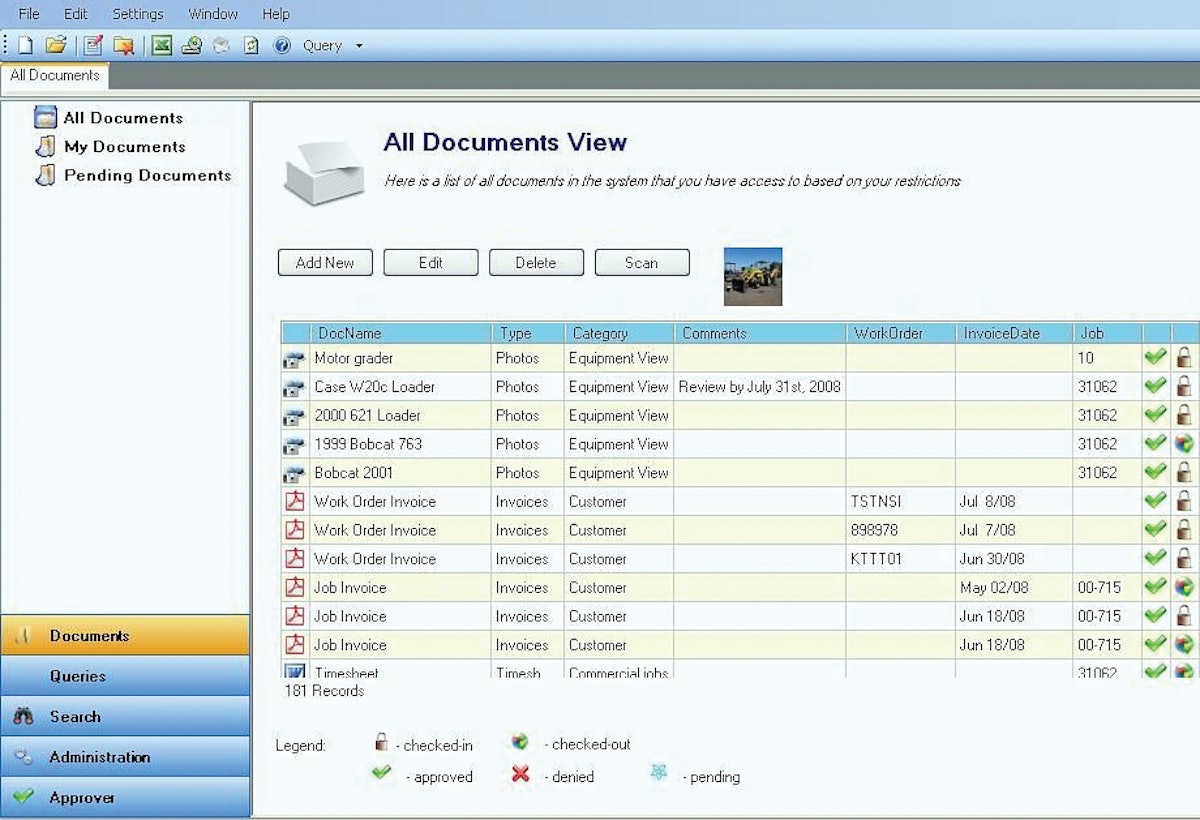Click the loader photo thumbnail near Scan

752,276
